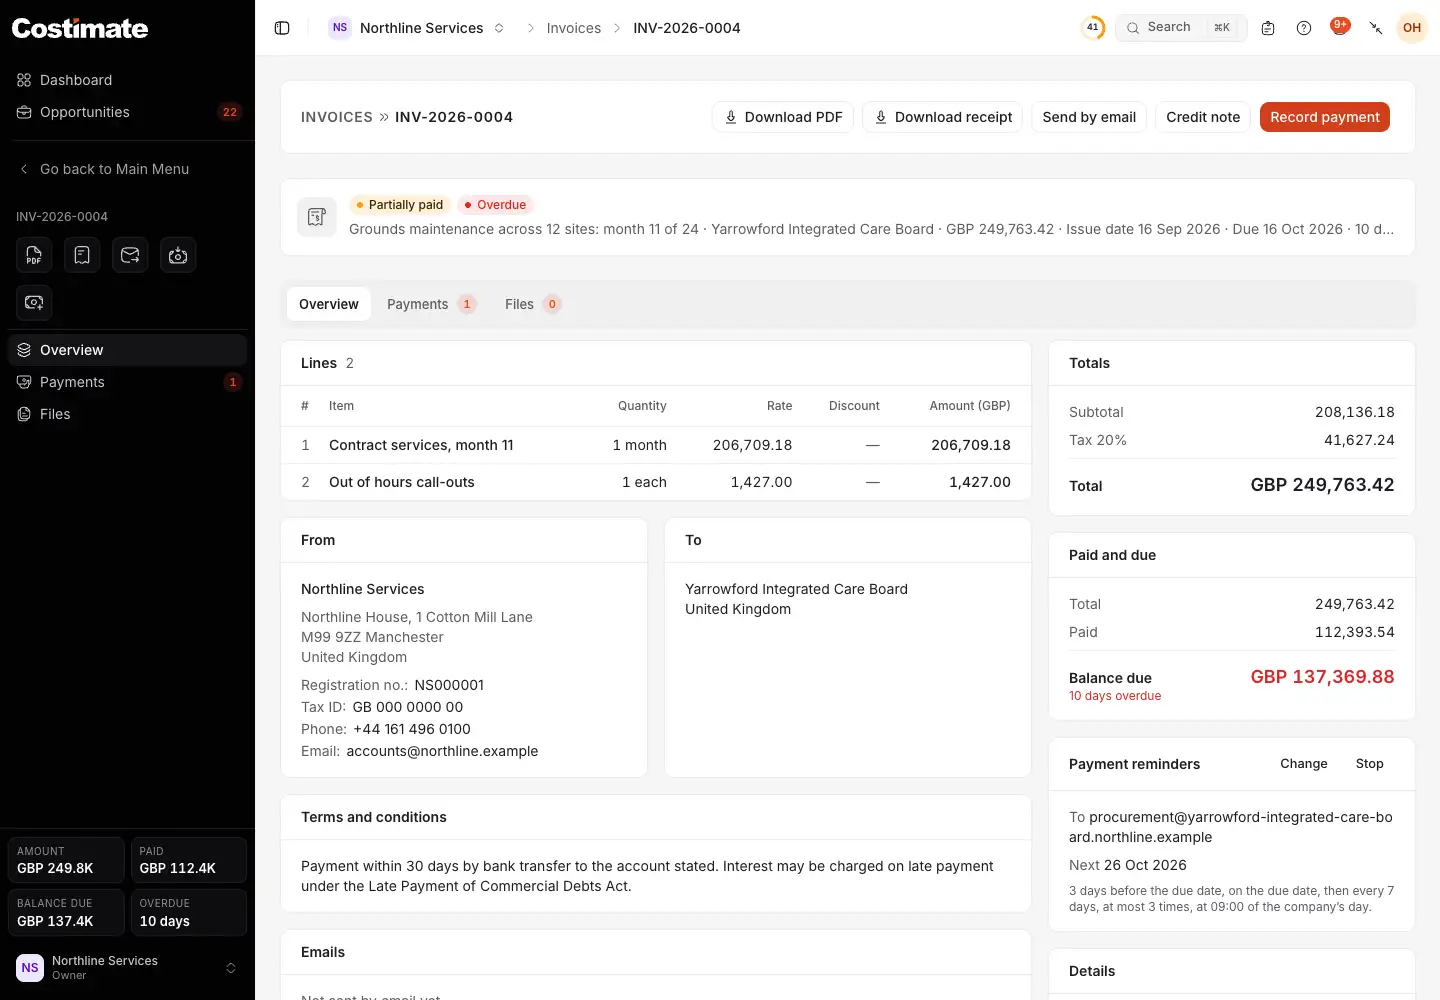Click the Download receipt button
The image size is (1440, 1000).
click(942, 117)
